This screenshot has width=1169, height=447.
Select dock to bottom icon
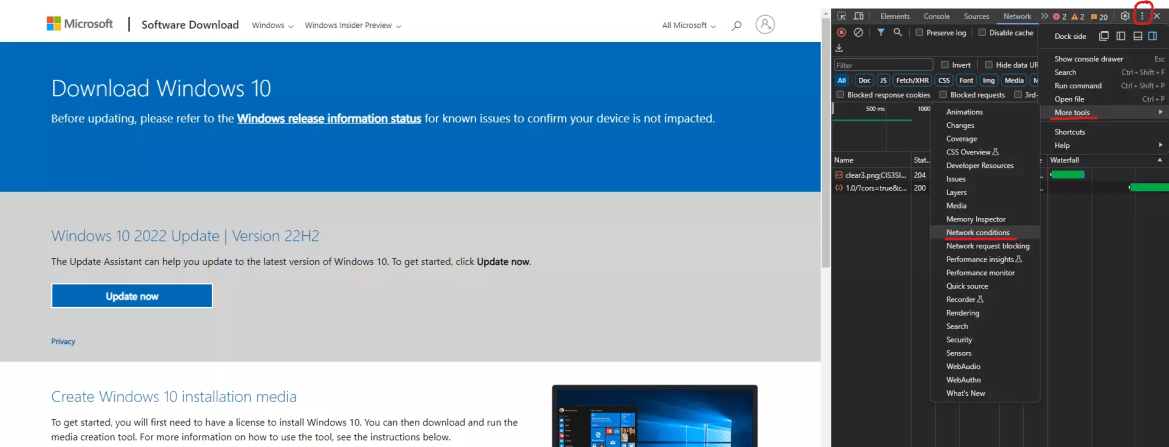pyautogui.click(x=1138, y=36)
